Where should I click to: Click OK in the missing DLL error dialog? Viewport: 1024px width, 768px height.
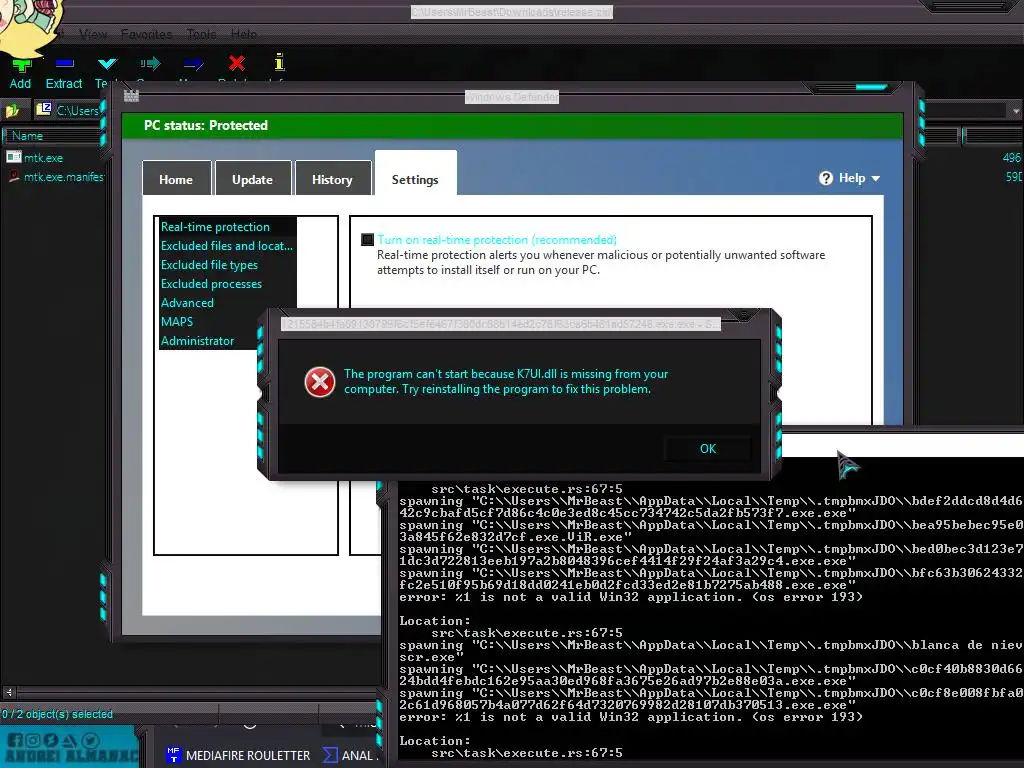pyautogui.click(x=708, y=449)
